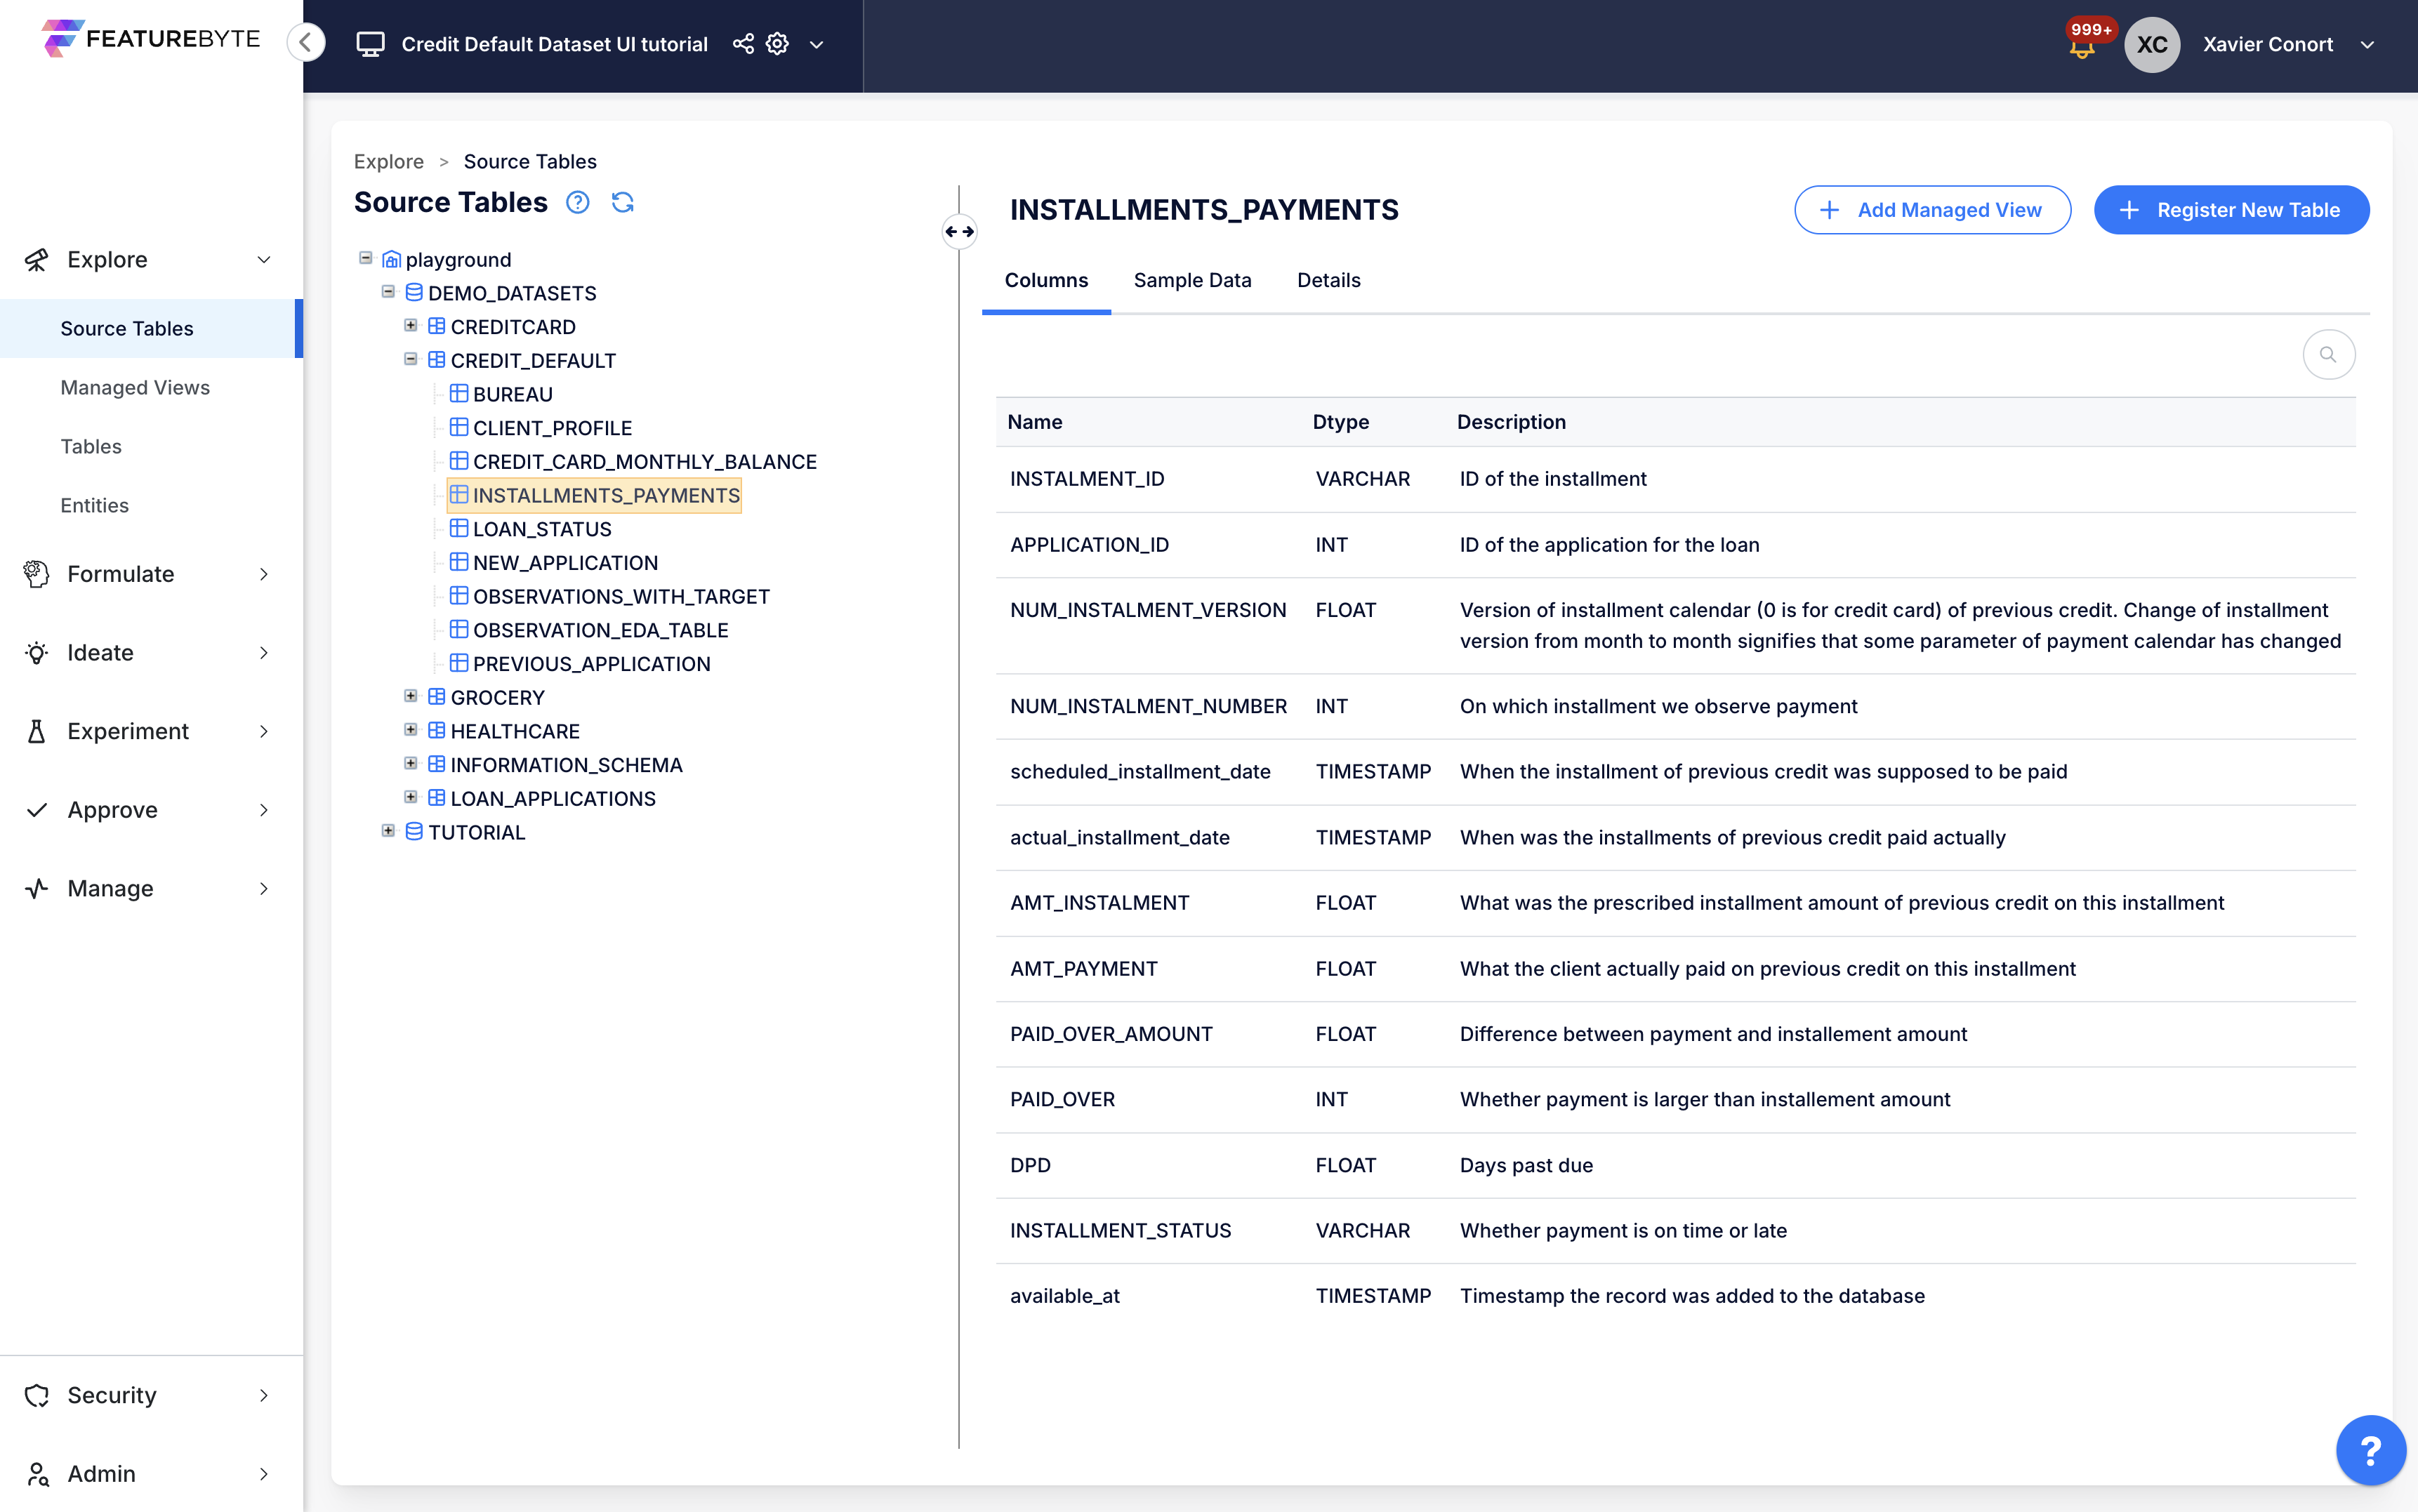This screenshot has height=1512, width=2418.
Task: Click the share icon in the top bar
Action: pyautogui.click(x=743, y=44)
